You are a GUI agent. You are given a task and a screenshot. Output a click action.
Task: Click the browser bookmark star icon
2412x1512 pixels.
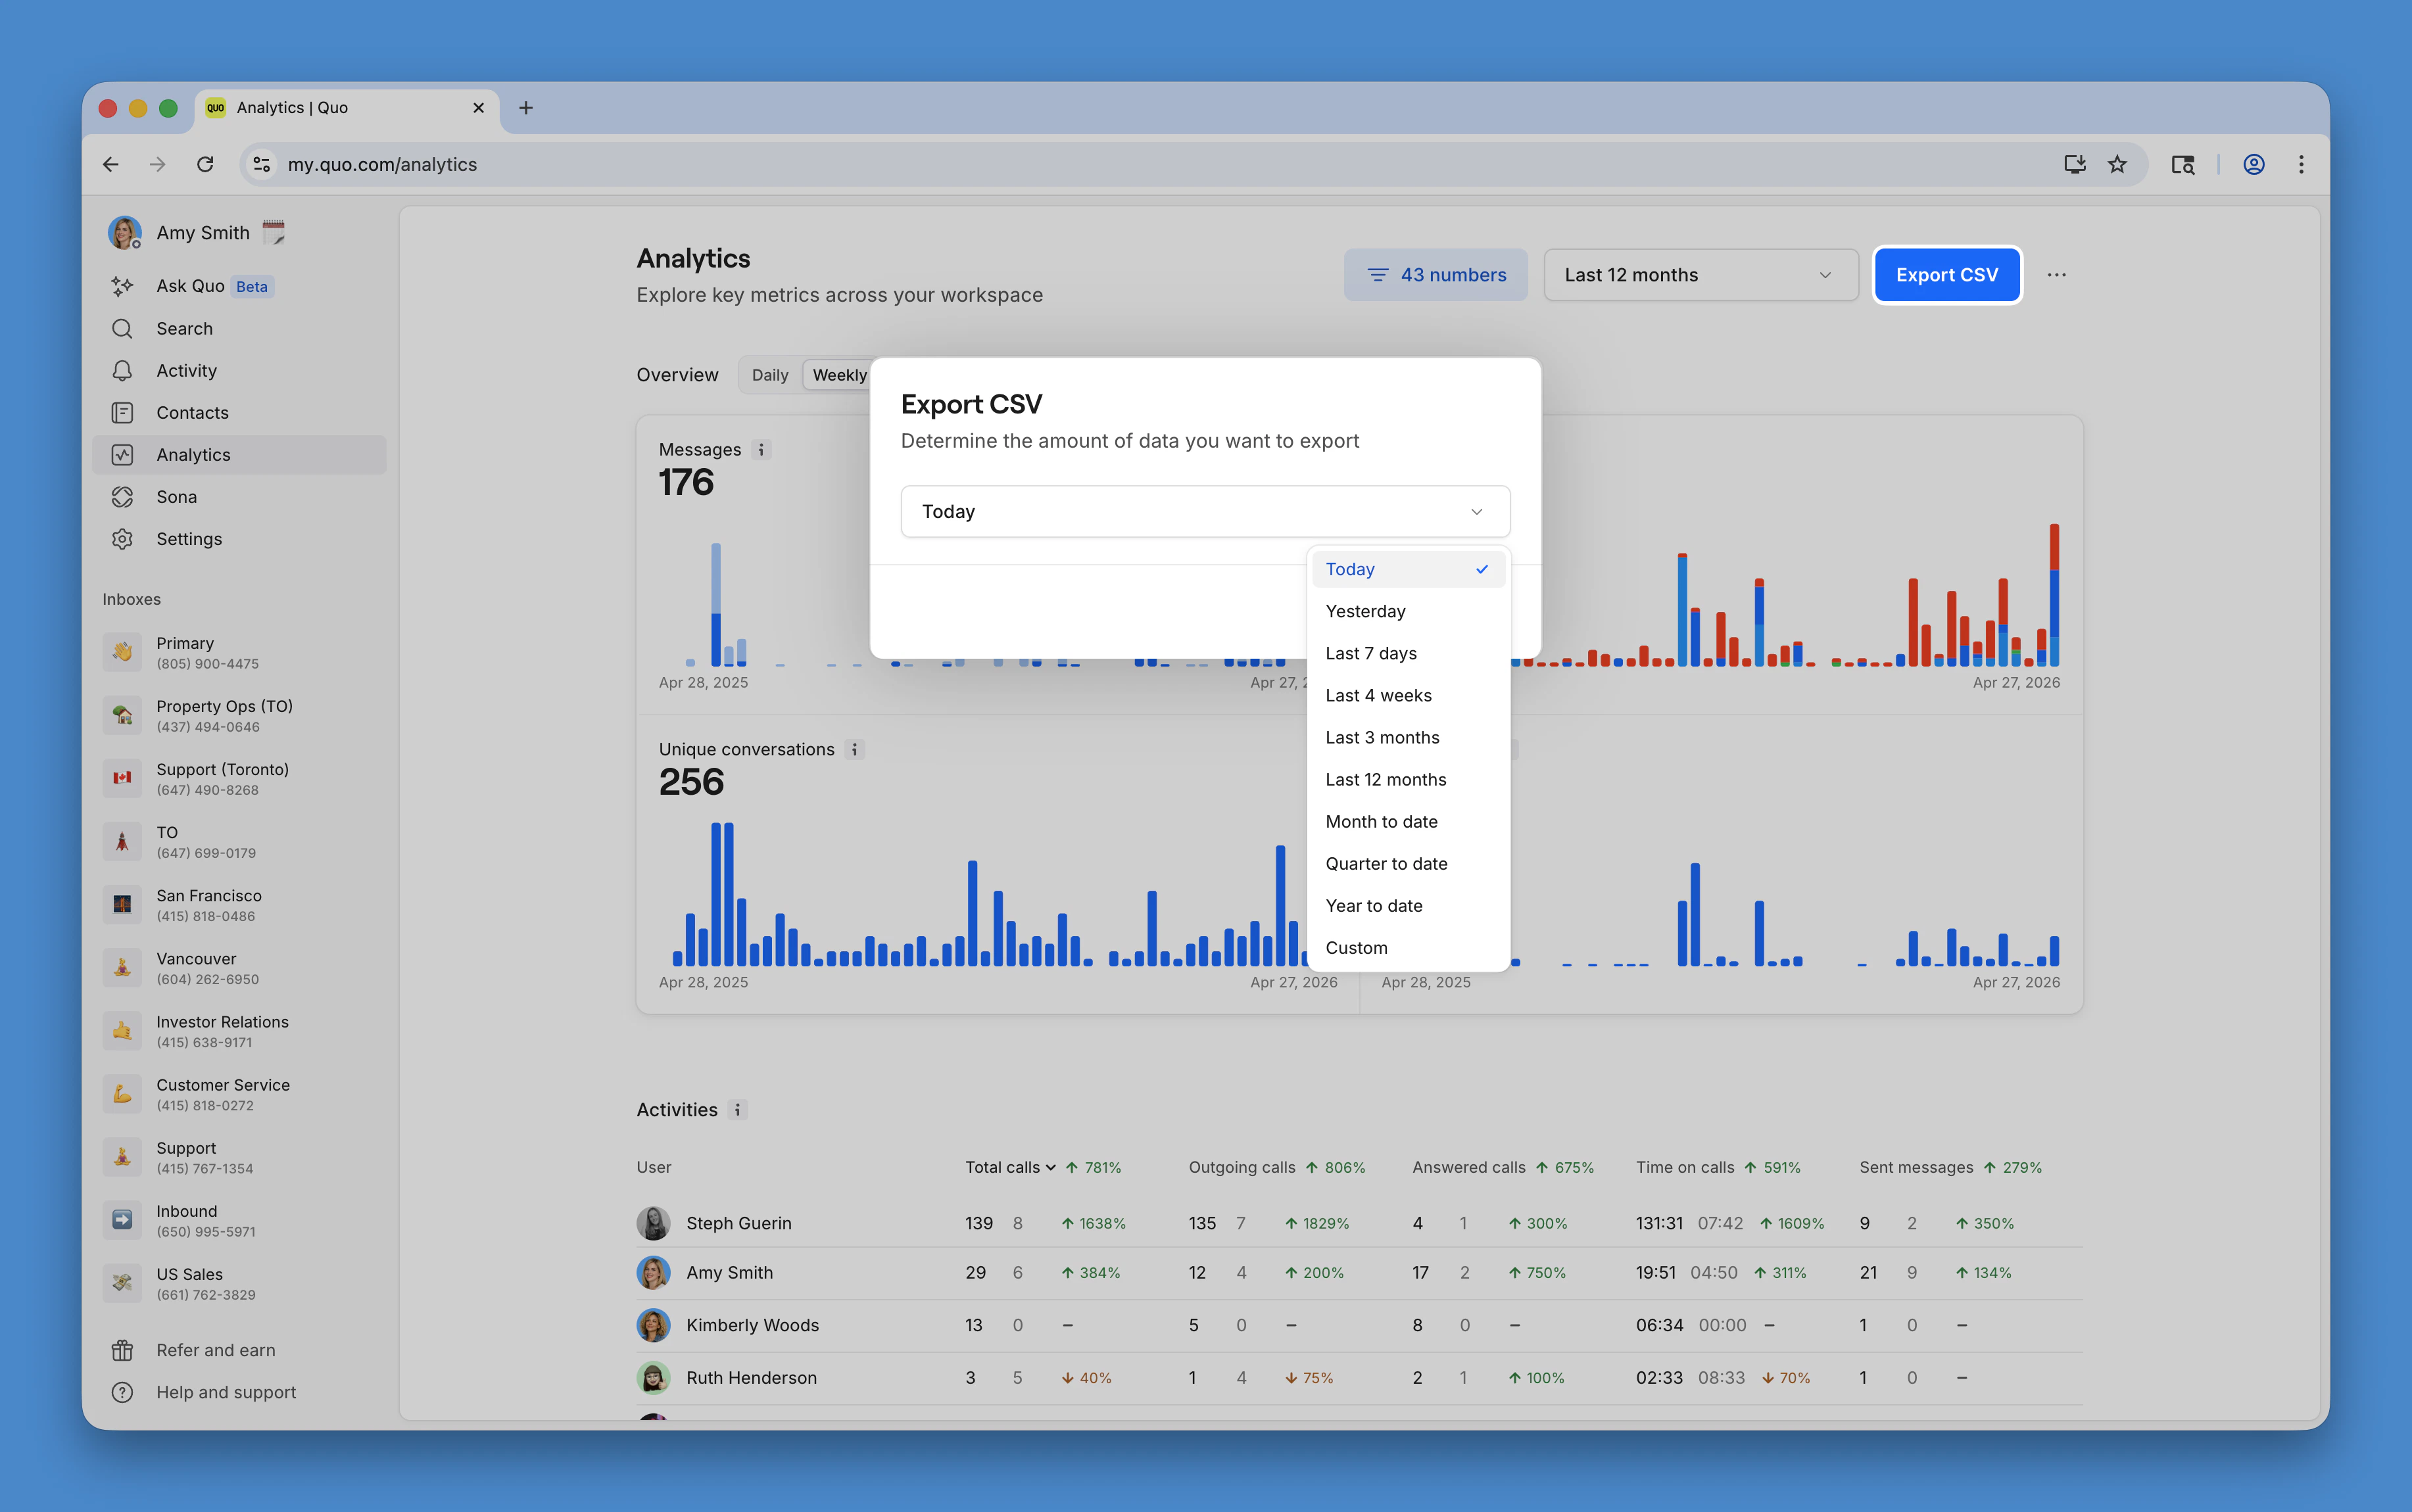[2117, 164]
